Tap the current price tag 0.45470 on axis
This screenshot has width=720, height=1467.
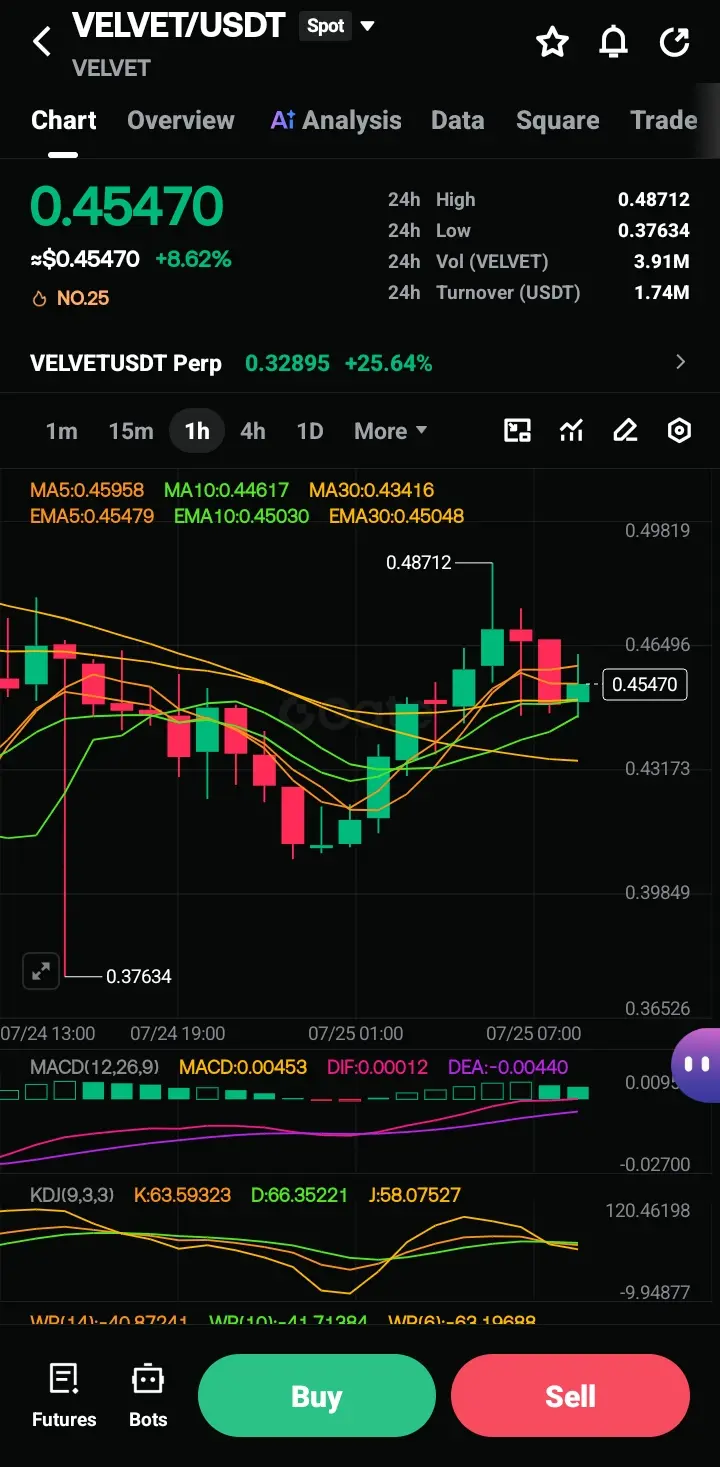pos(645,684)
